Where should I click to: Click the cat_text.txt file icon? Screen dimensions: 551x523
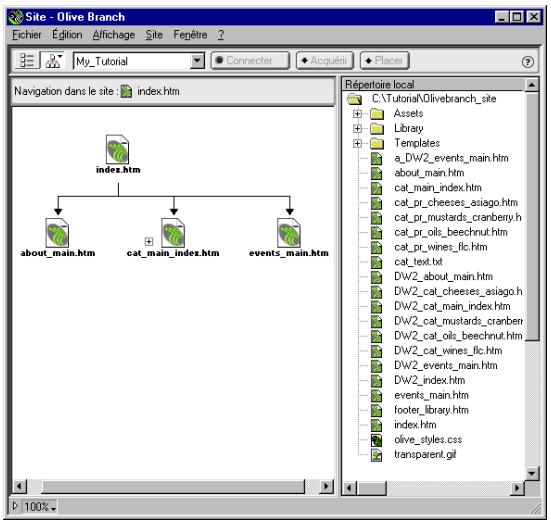[377, 262]
